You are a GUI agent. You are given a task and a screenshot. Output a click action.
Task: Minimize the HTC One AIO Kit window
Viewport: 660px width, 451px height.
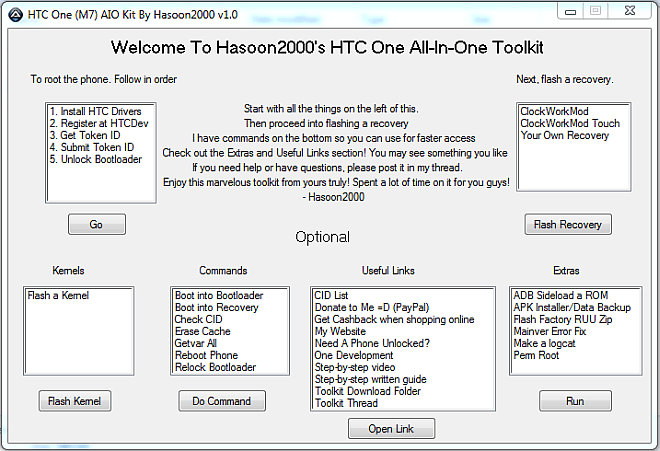click(570, 11)
